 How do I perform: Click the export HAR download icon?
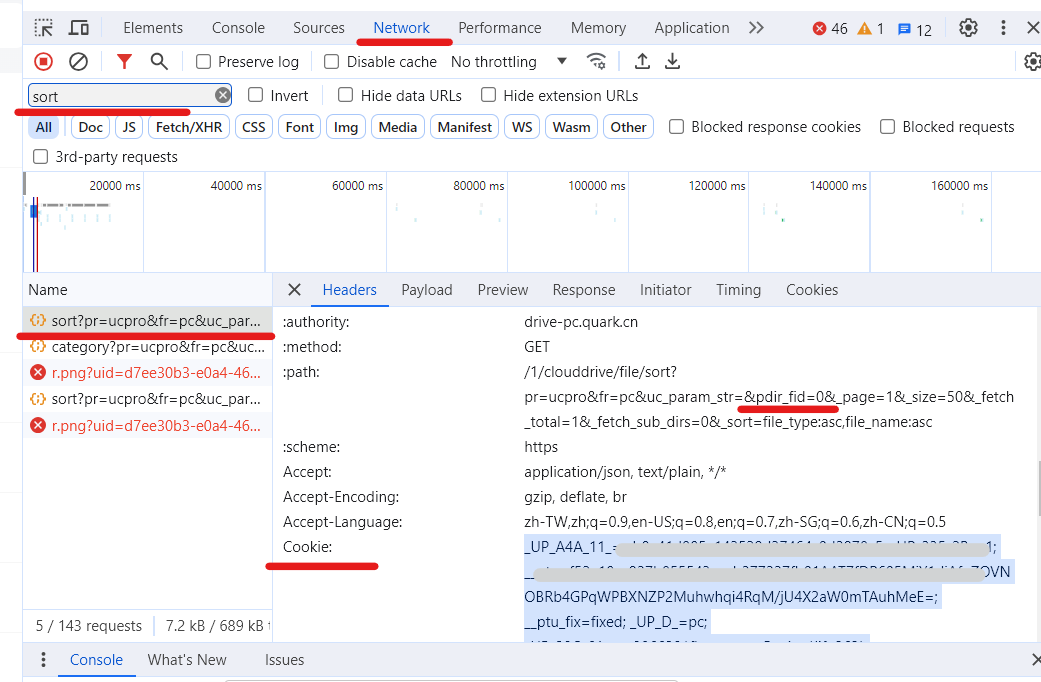673,62
